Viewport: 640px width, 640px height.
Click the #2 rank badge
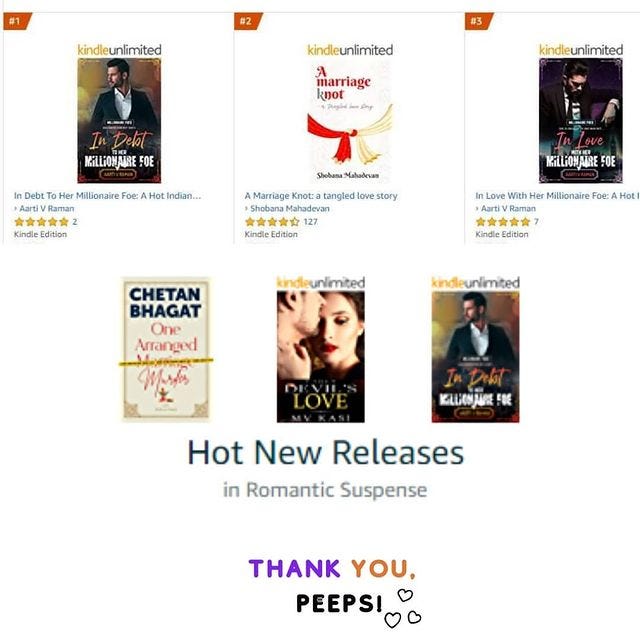coord(247,21)
